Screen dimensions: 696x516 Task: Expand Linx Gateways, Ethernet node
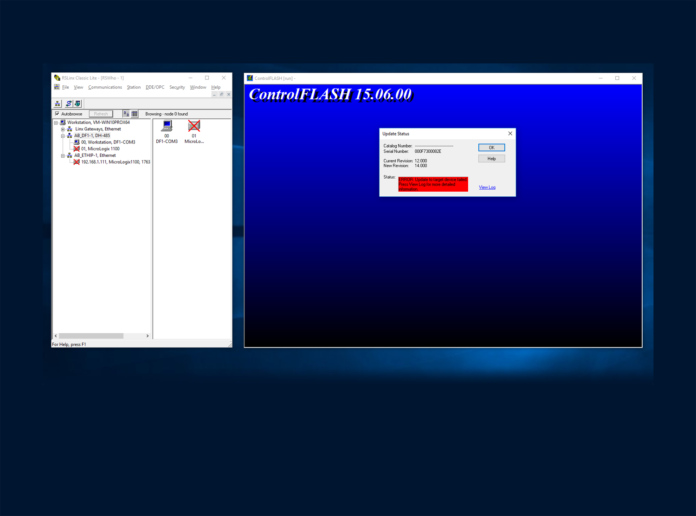click(x=61, y=129)
